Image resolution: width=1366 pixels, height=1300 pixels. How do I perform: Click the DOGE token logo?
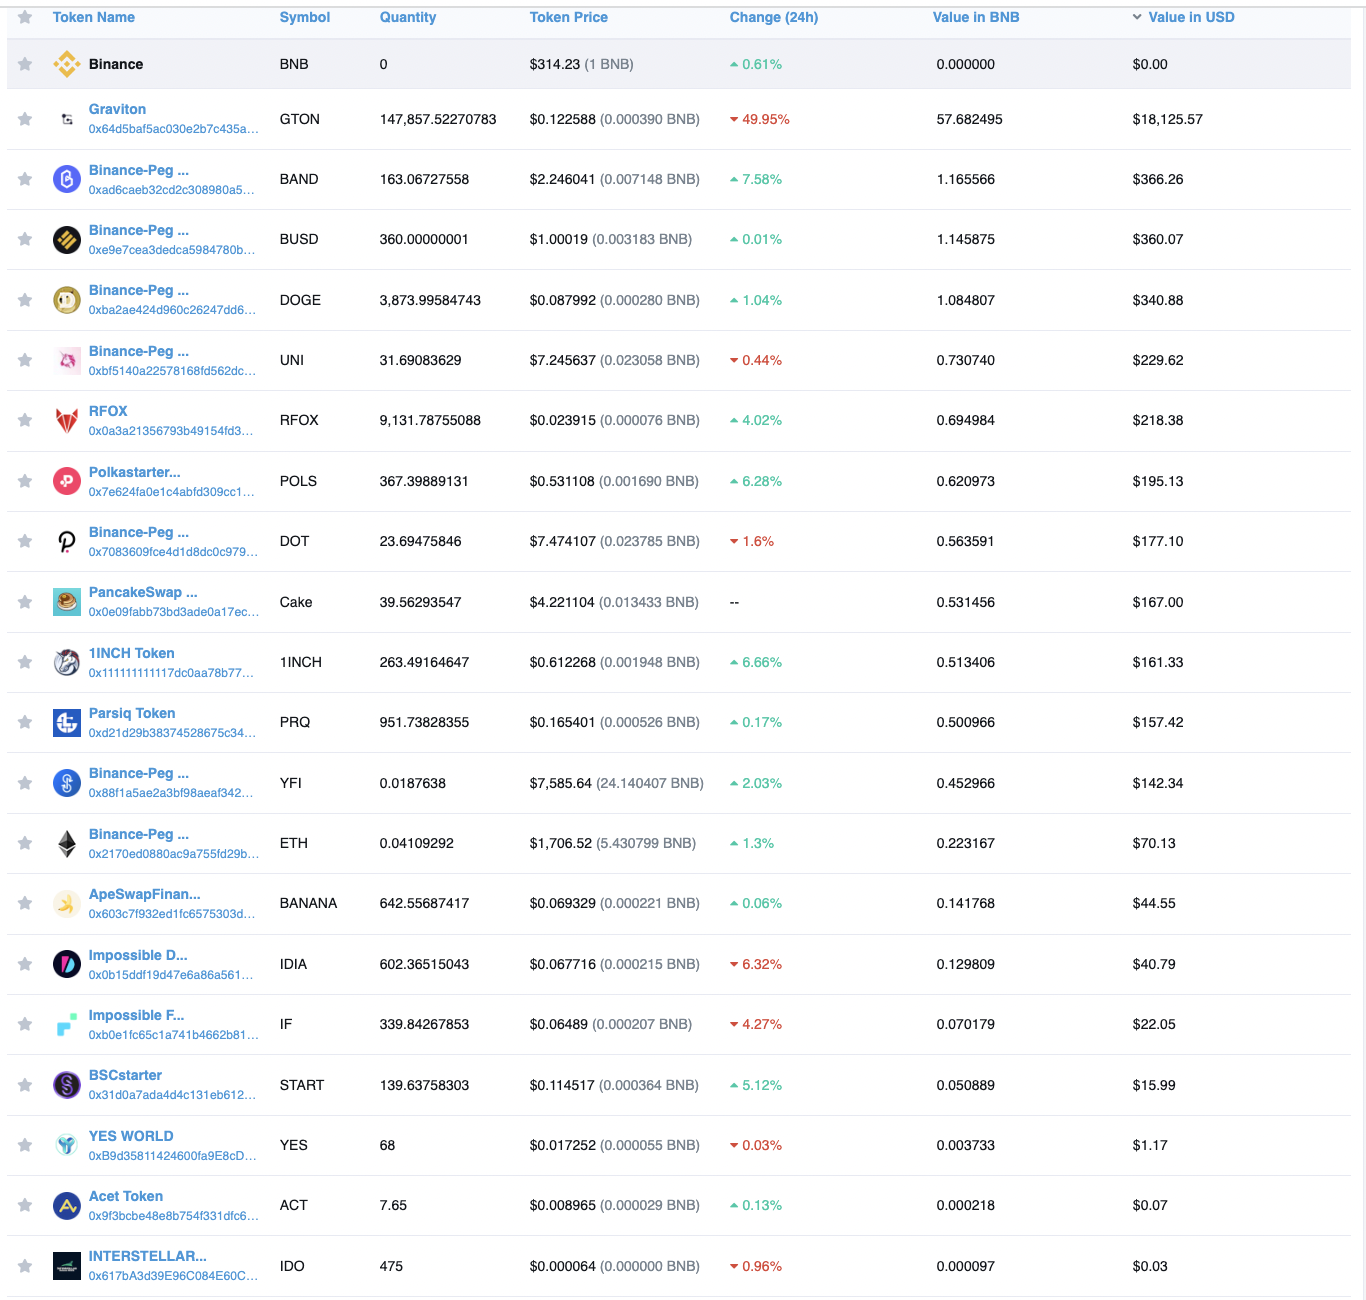(67, 300)
